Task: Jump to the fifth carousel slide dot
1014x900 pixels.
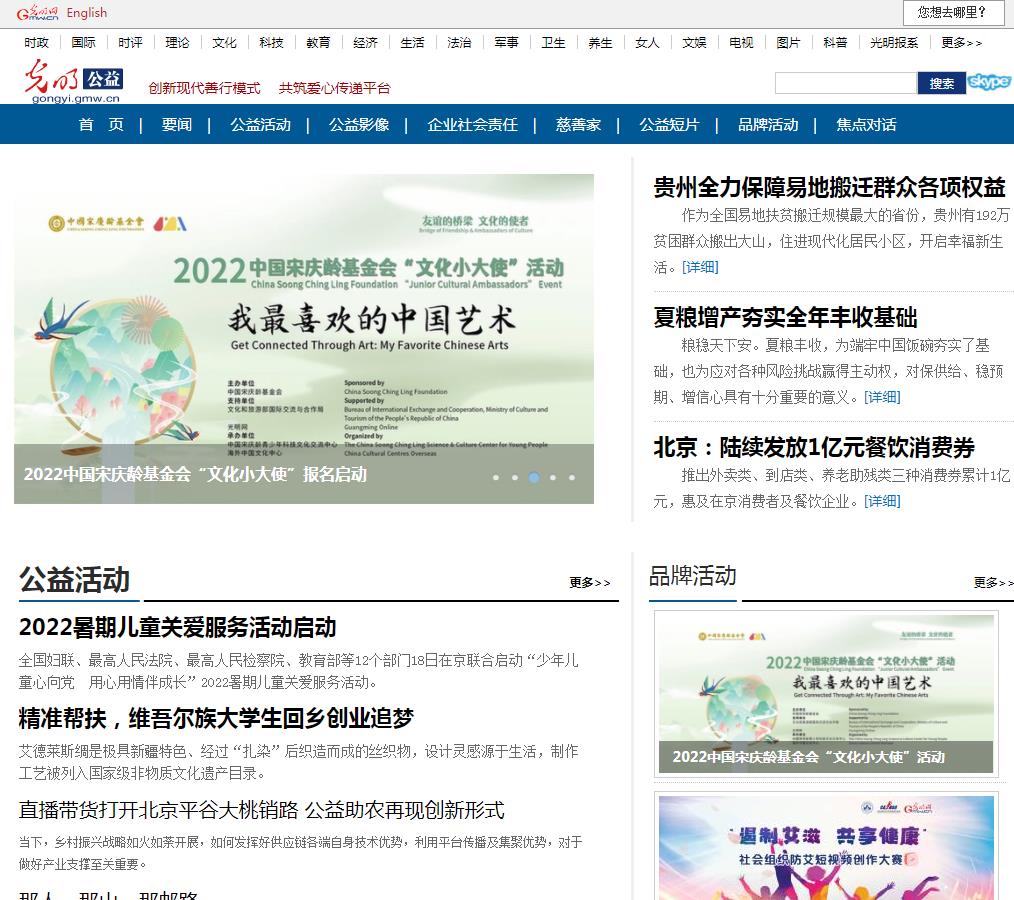Action: pos(572,478)
